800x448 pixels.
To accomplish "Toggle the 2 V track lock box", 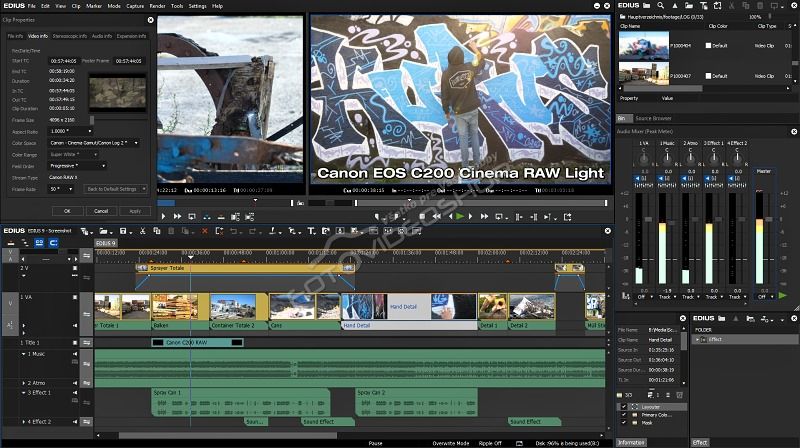I will tap(75, 268).
